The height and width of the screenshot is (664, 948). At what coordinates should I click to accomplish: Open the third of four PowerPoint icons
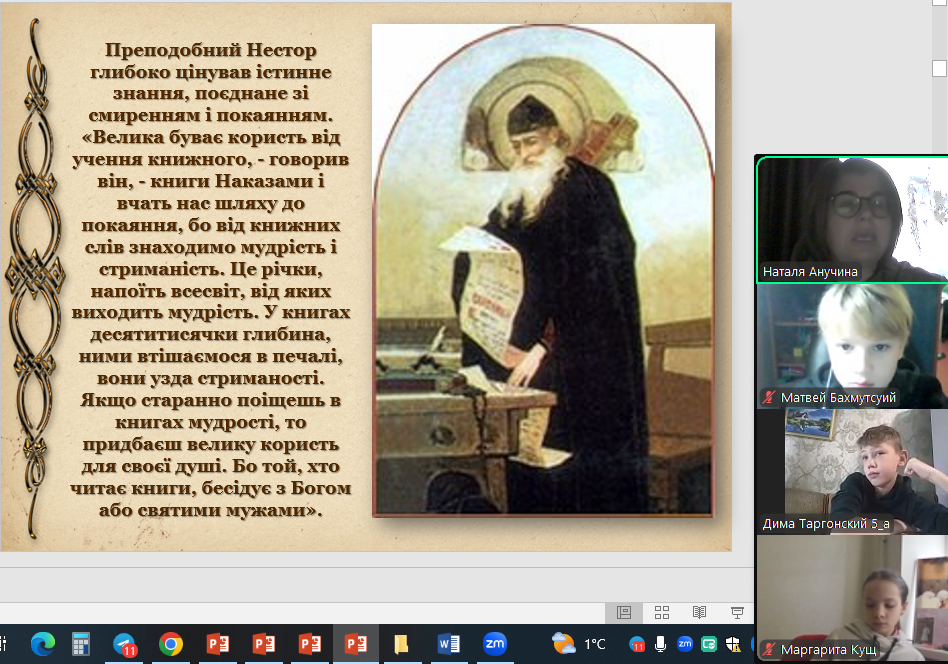310,644
